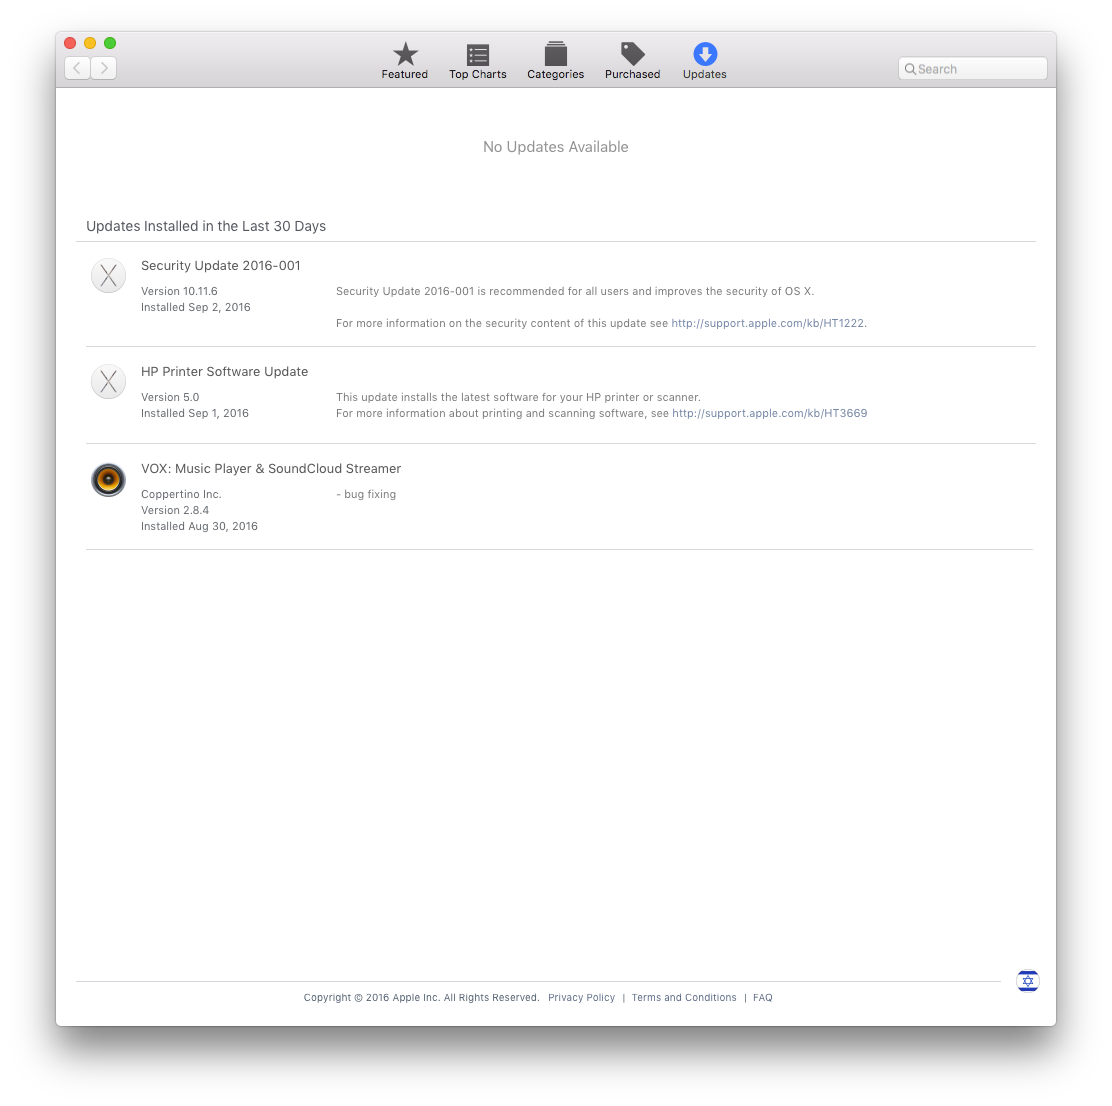Open the Top Charts list icon

(478, 55)
